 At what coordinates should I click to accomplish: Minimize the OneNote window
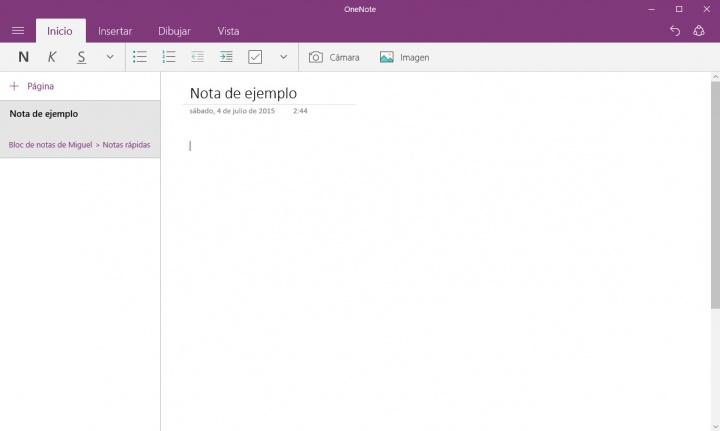pyautogui.click(x=651, y=9)
